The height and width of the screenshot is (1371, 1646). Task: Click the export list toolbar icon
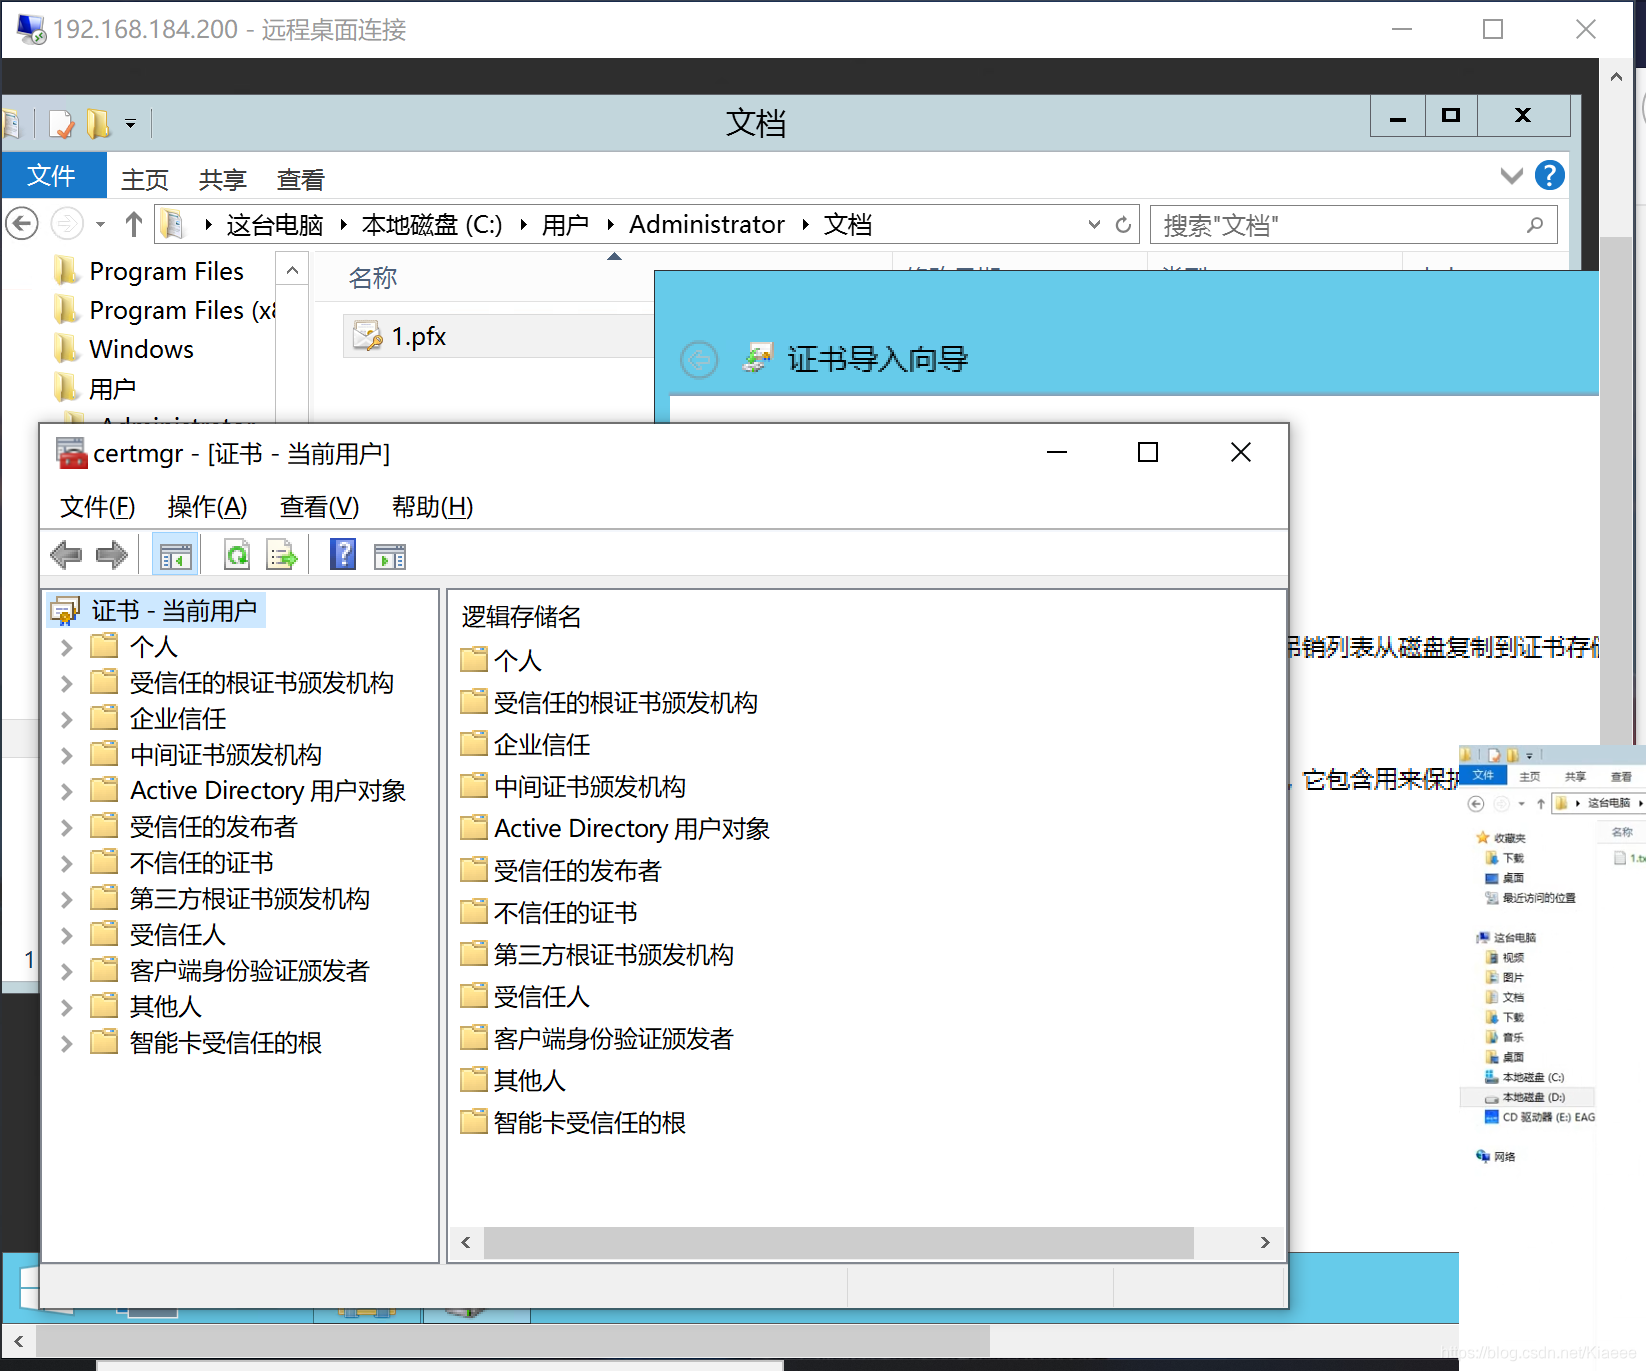pyautogui.click(x=282, y=554)
